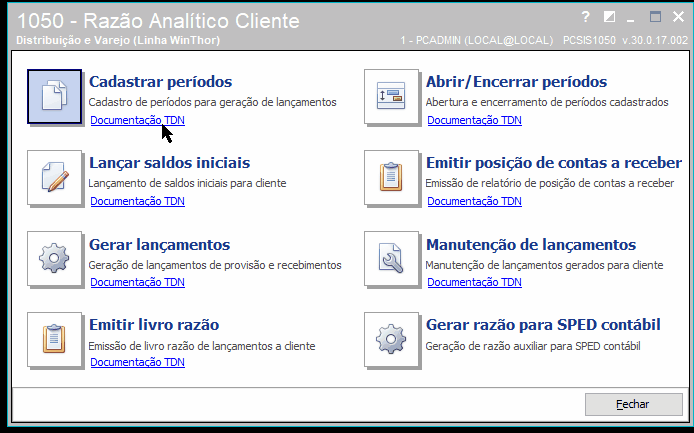Open Documentação TDN under Emitir posição de contas
Image resolution: width=694 pixels, height=433 pixels.
(474, 201)
